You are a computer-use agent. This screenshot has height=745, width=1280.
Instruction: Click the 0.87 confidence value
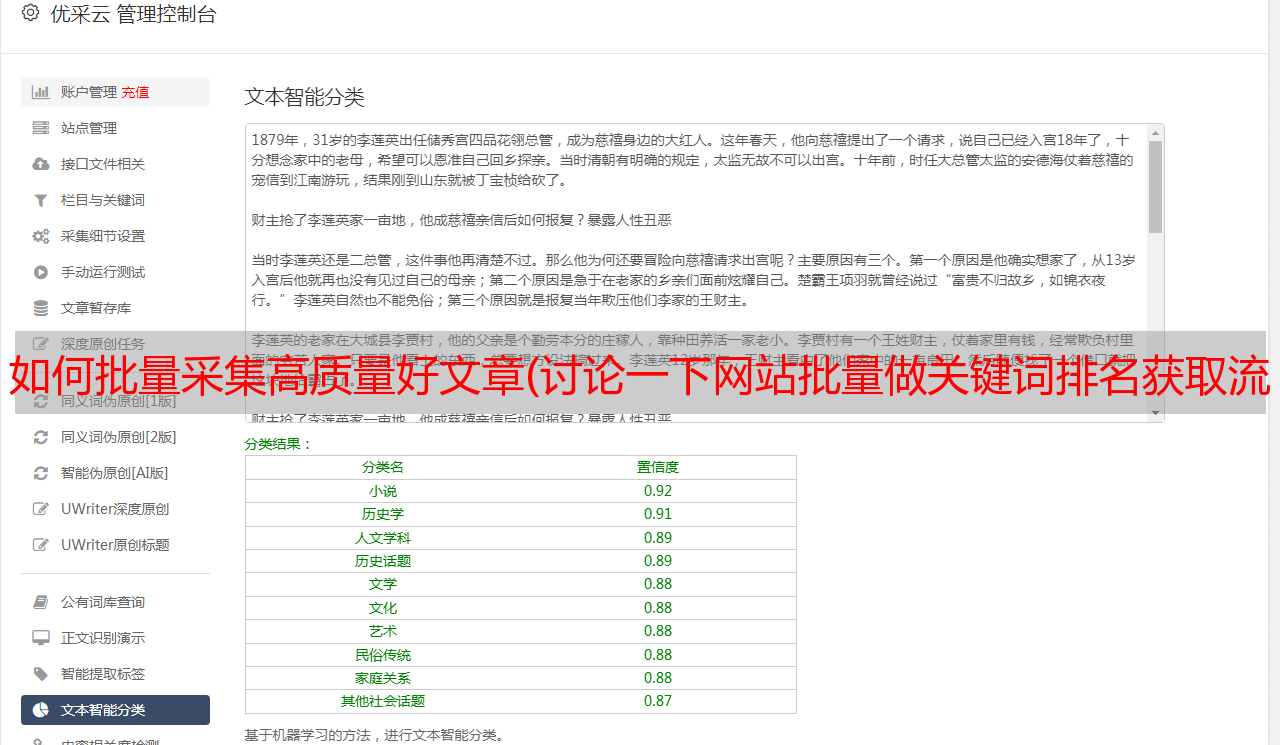pyautogui.click(x=658, y=701)
